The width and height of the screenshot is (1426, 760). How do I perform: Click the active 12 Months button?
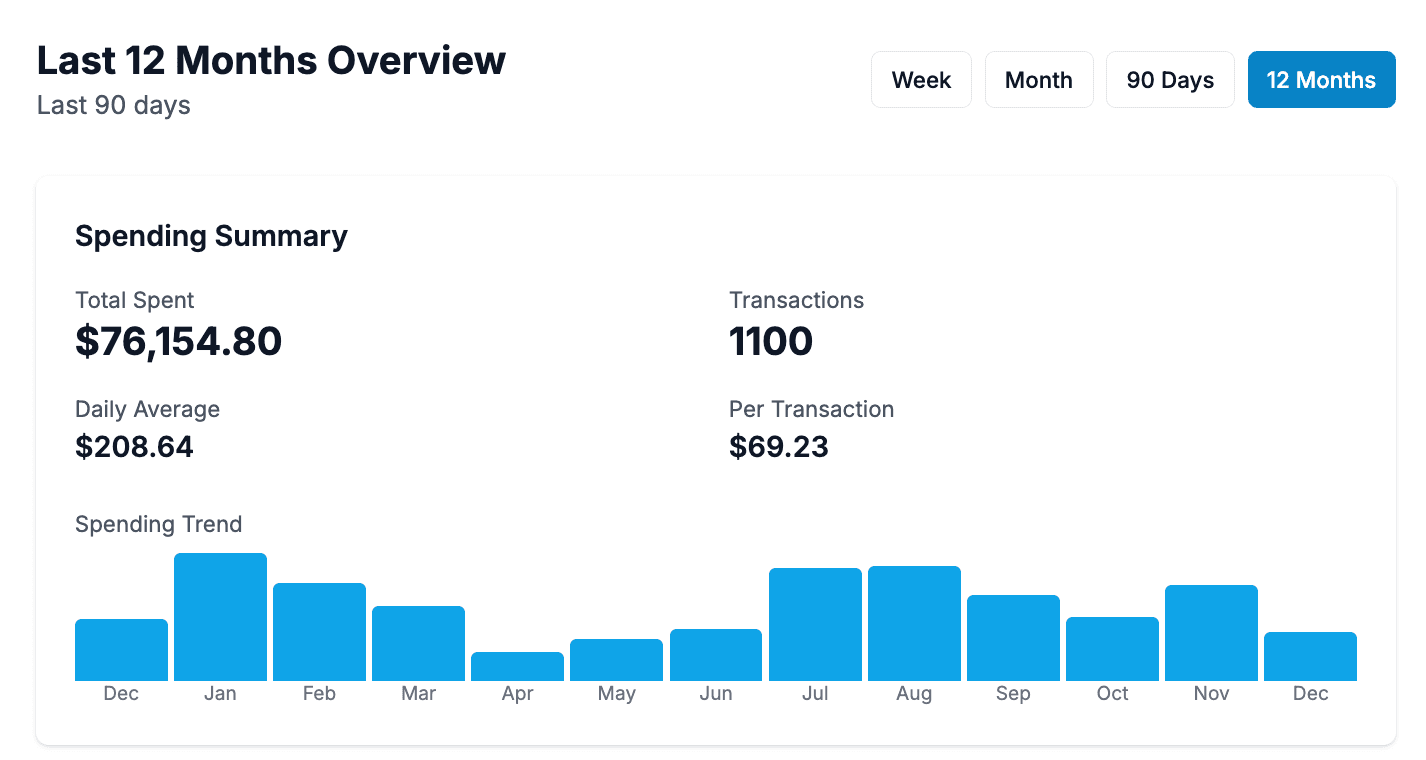(1321, 80)
